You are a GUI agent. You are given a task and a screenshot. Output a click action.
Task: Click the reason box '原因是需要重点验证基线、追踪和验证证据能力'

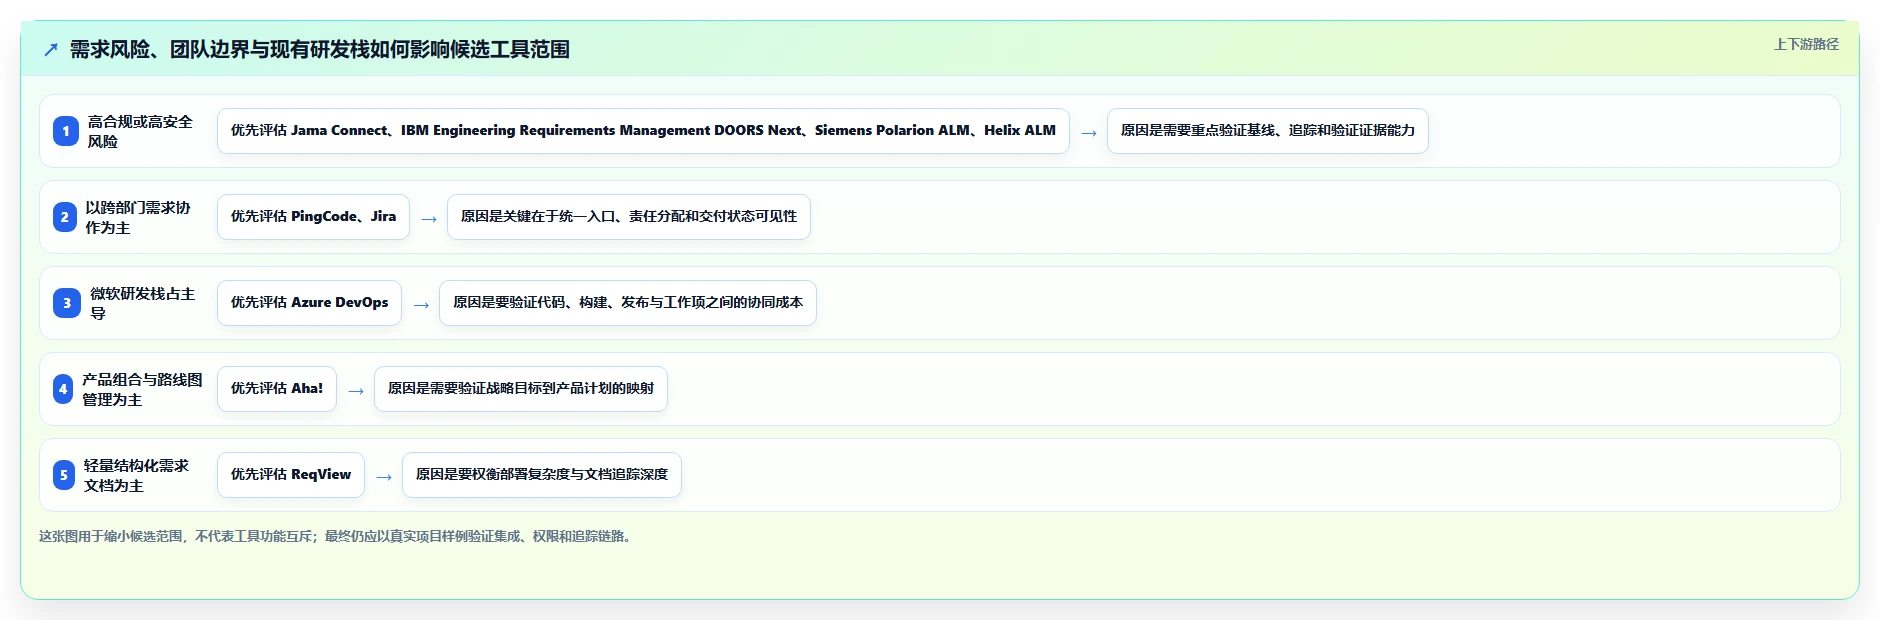click(x=1268, y=131)
